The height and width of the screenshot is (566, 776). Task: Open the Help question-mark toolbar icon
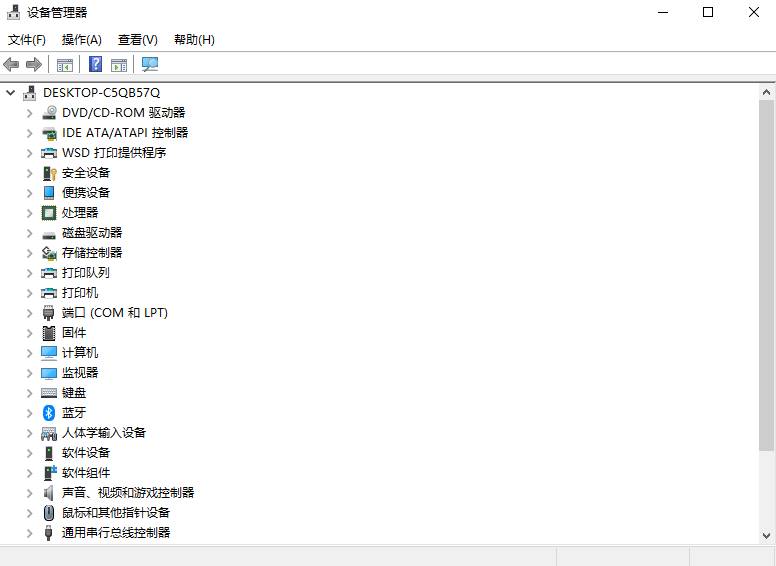click(95, 64)
